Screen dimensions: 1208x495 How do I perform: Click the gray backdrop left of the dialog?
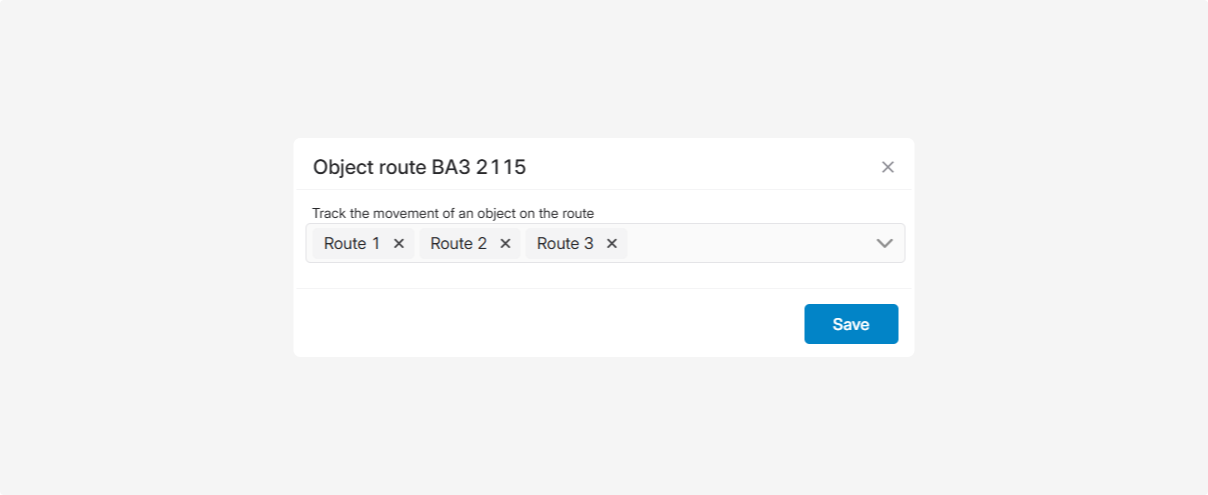pos(150,247)
